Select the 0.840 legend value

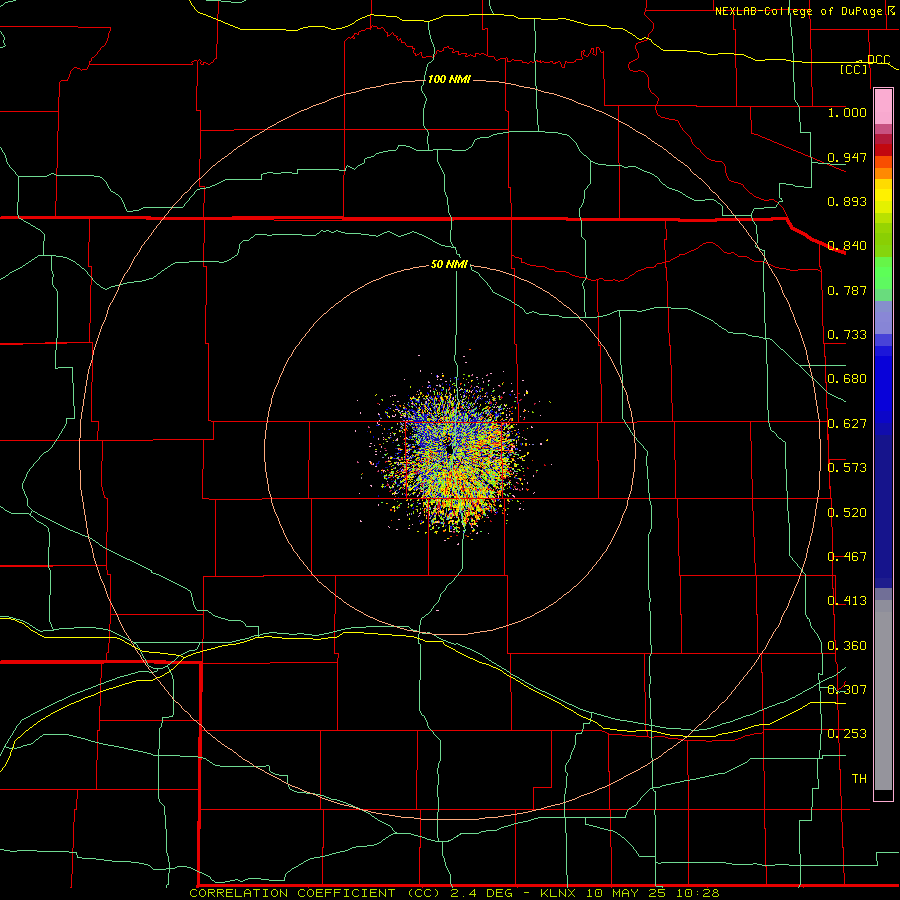pyautogui.click(x=847, y=245)
